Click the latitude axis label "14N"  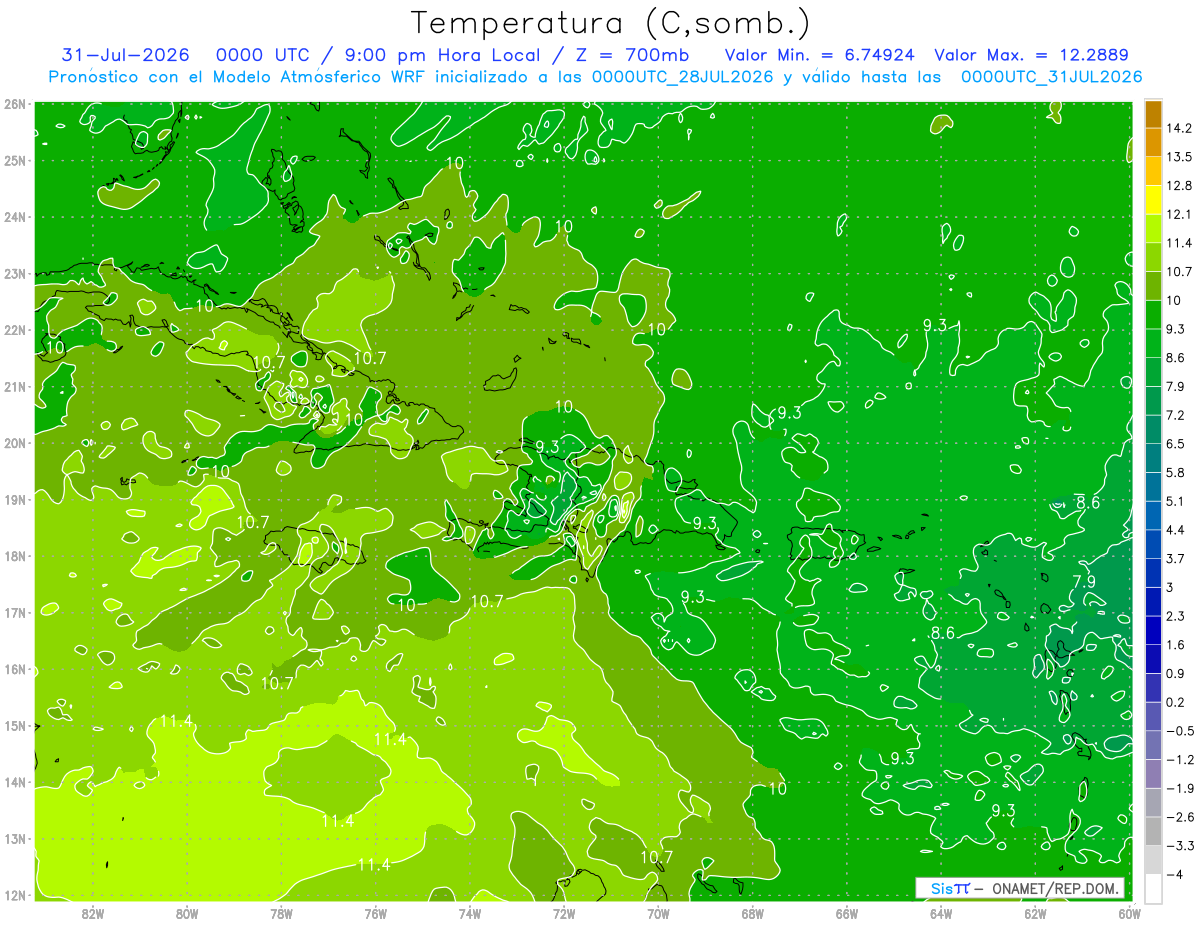point(15,782)
